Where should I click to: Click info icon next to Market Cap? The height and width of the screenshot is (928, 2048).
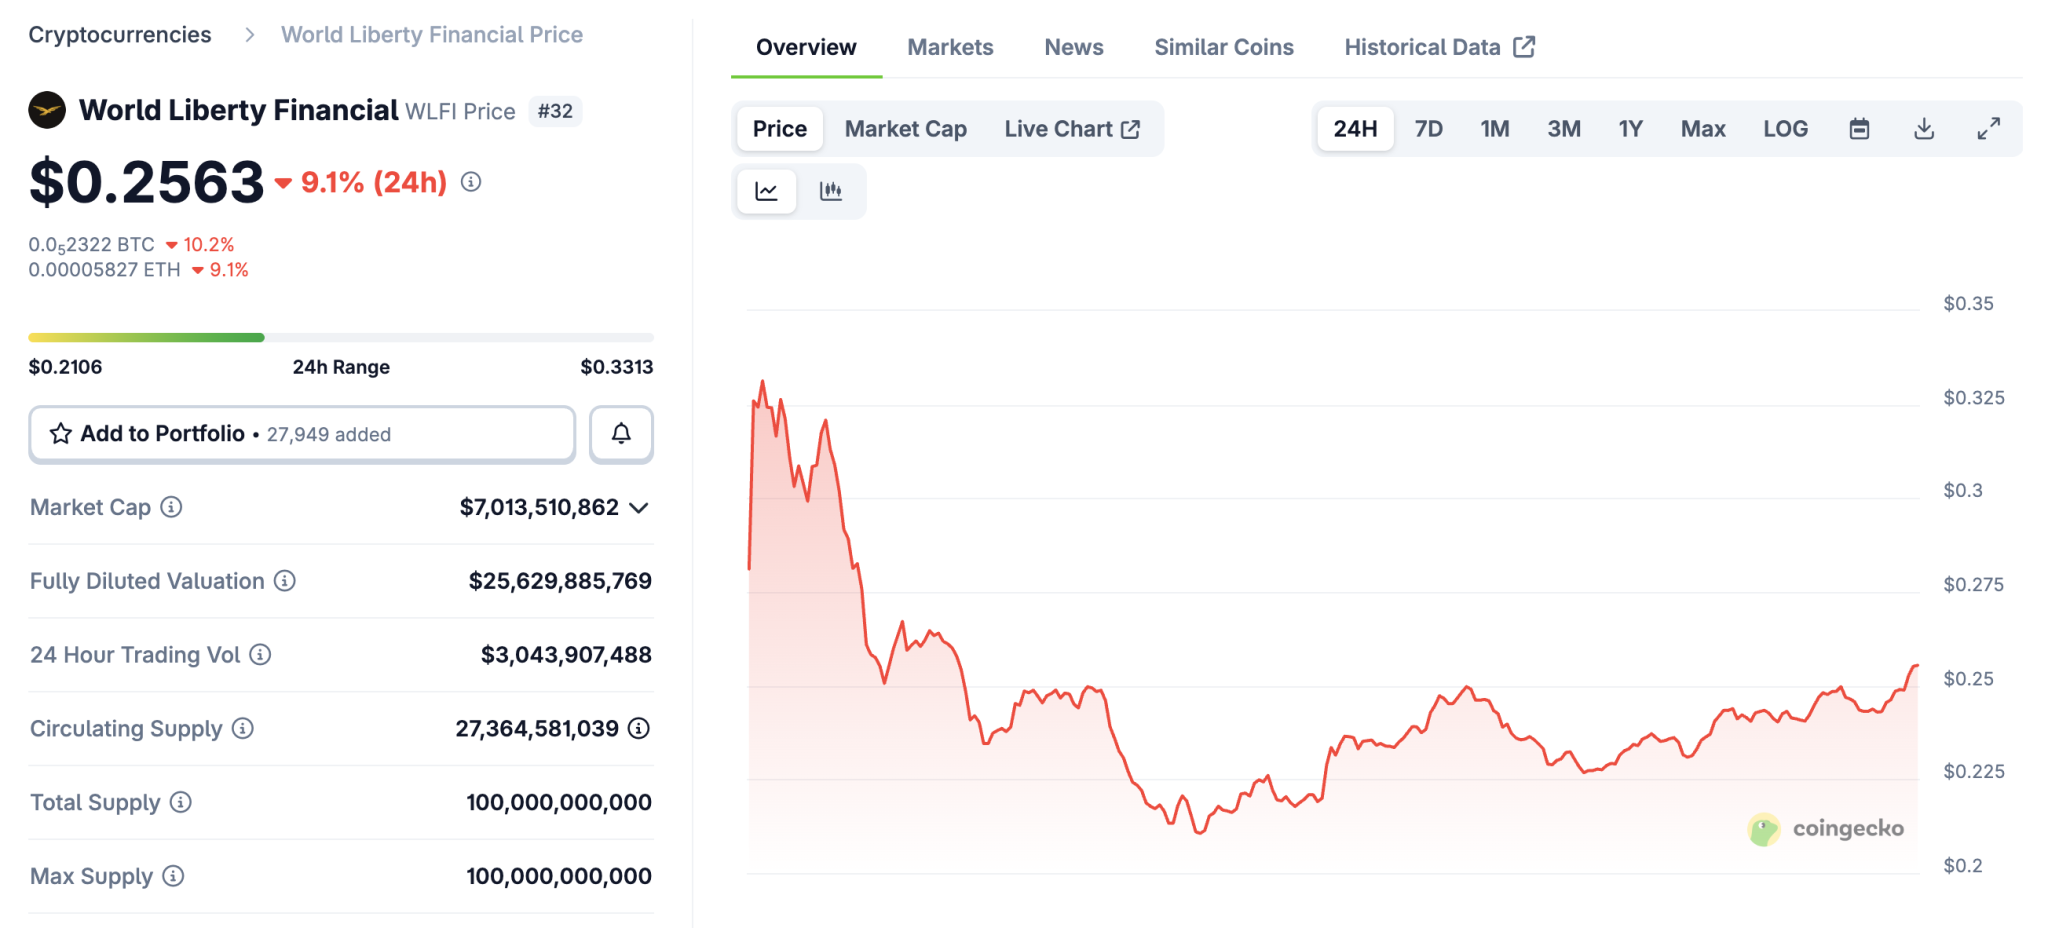(x=172, y=507)
